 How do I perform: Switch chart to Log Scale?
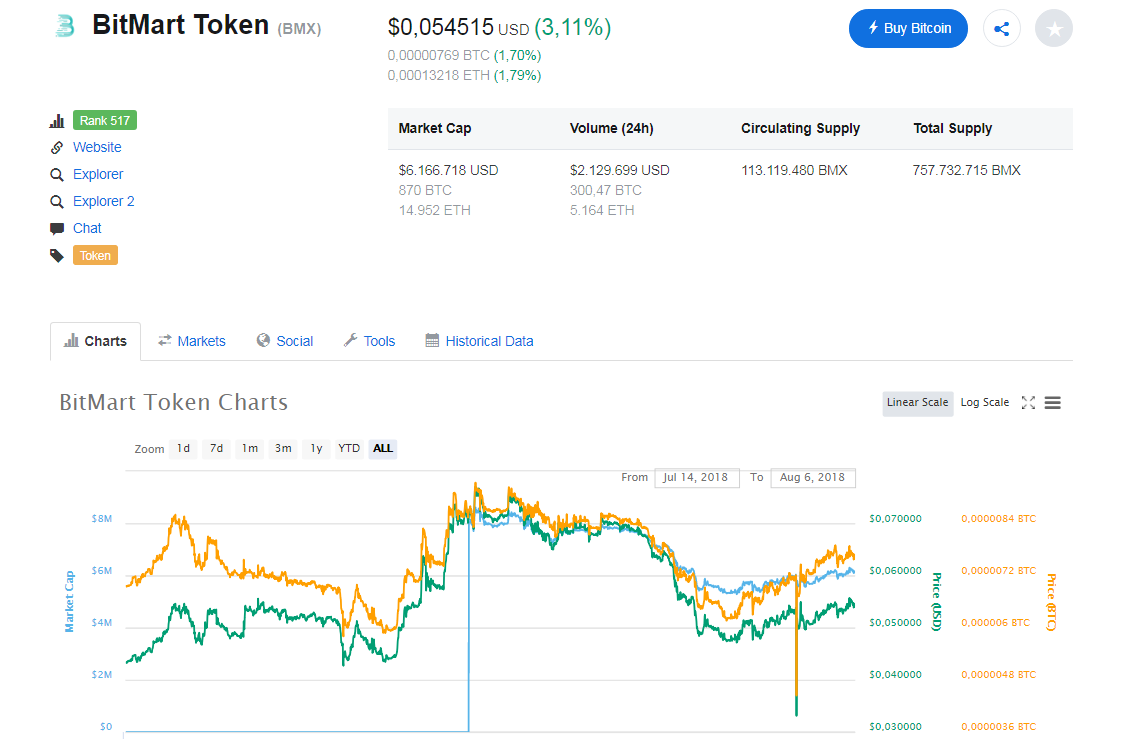984,403
